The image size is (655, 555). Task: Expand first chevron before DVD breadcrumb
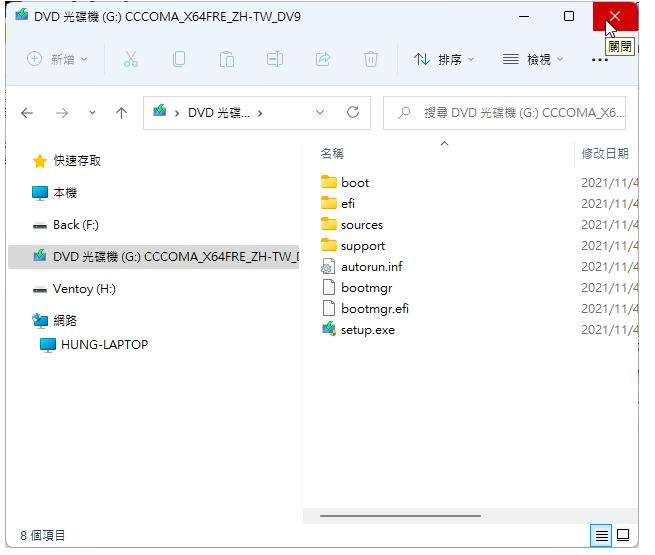pos(177,113)
